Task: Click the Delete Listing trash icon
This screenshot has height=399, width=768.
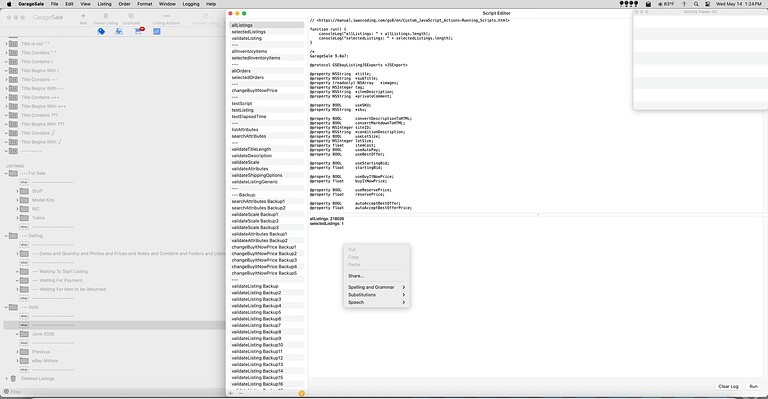Action: click(x=105, y=16)
